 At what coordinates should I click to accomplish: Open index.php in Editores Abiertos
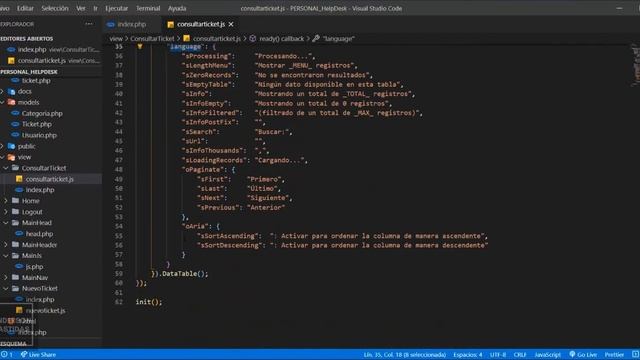point(51,49)
